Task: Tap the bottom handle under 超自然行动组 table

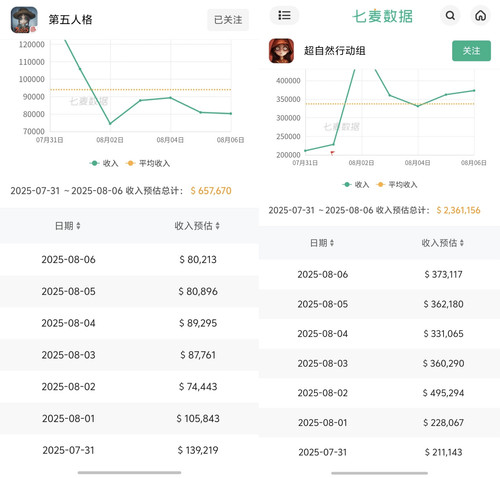Action: (379, 473)
